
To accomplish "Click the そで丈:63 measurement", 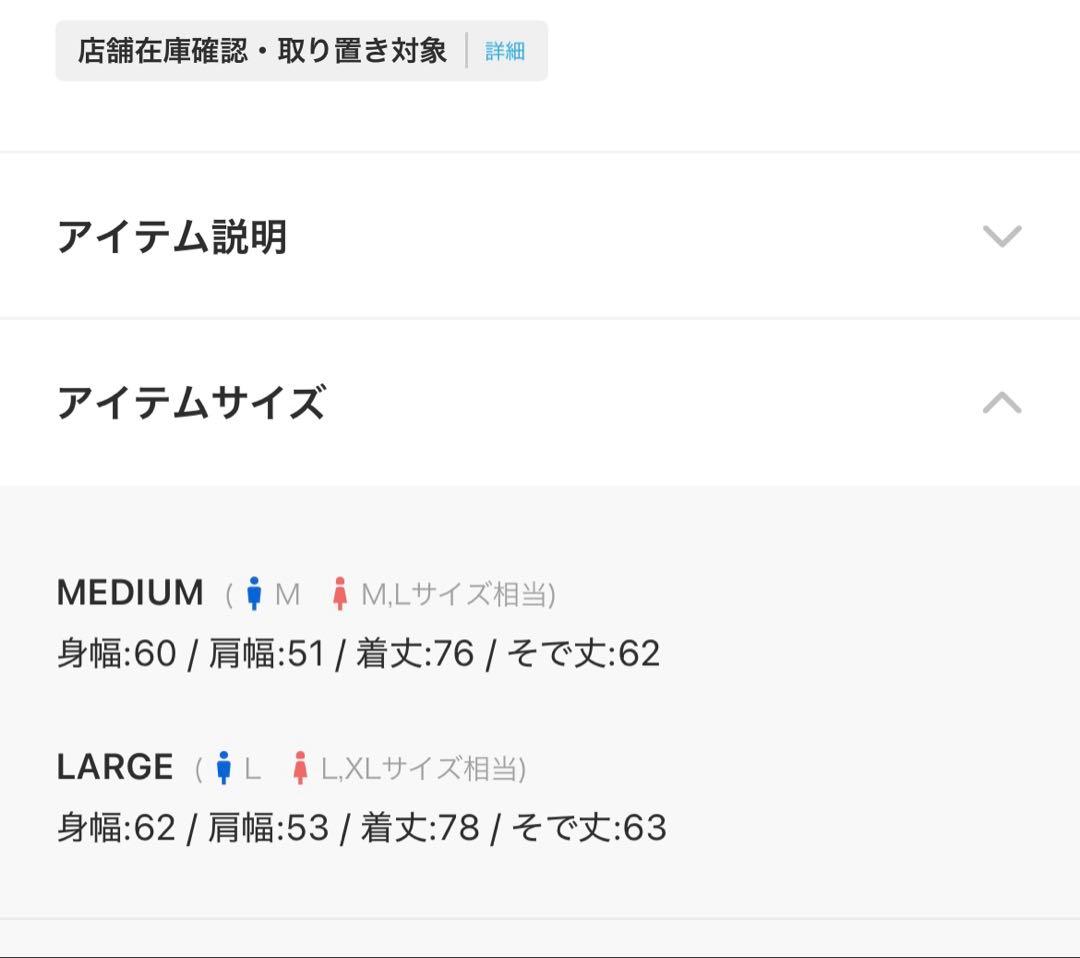I will click(589, 828).
